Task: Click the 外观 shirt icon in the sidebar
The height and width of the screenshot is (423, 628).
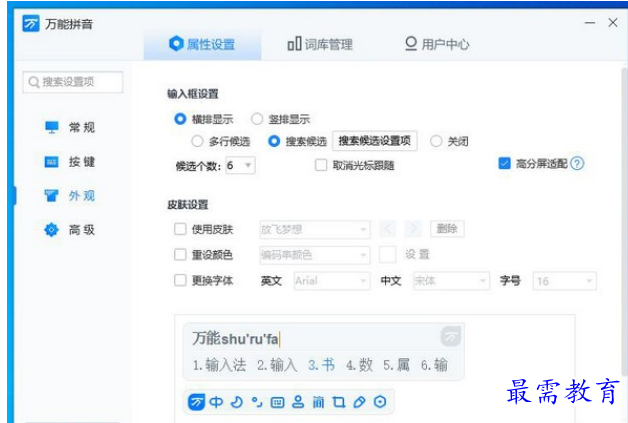Action: (x=51, y=196)
